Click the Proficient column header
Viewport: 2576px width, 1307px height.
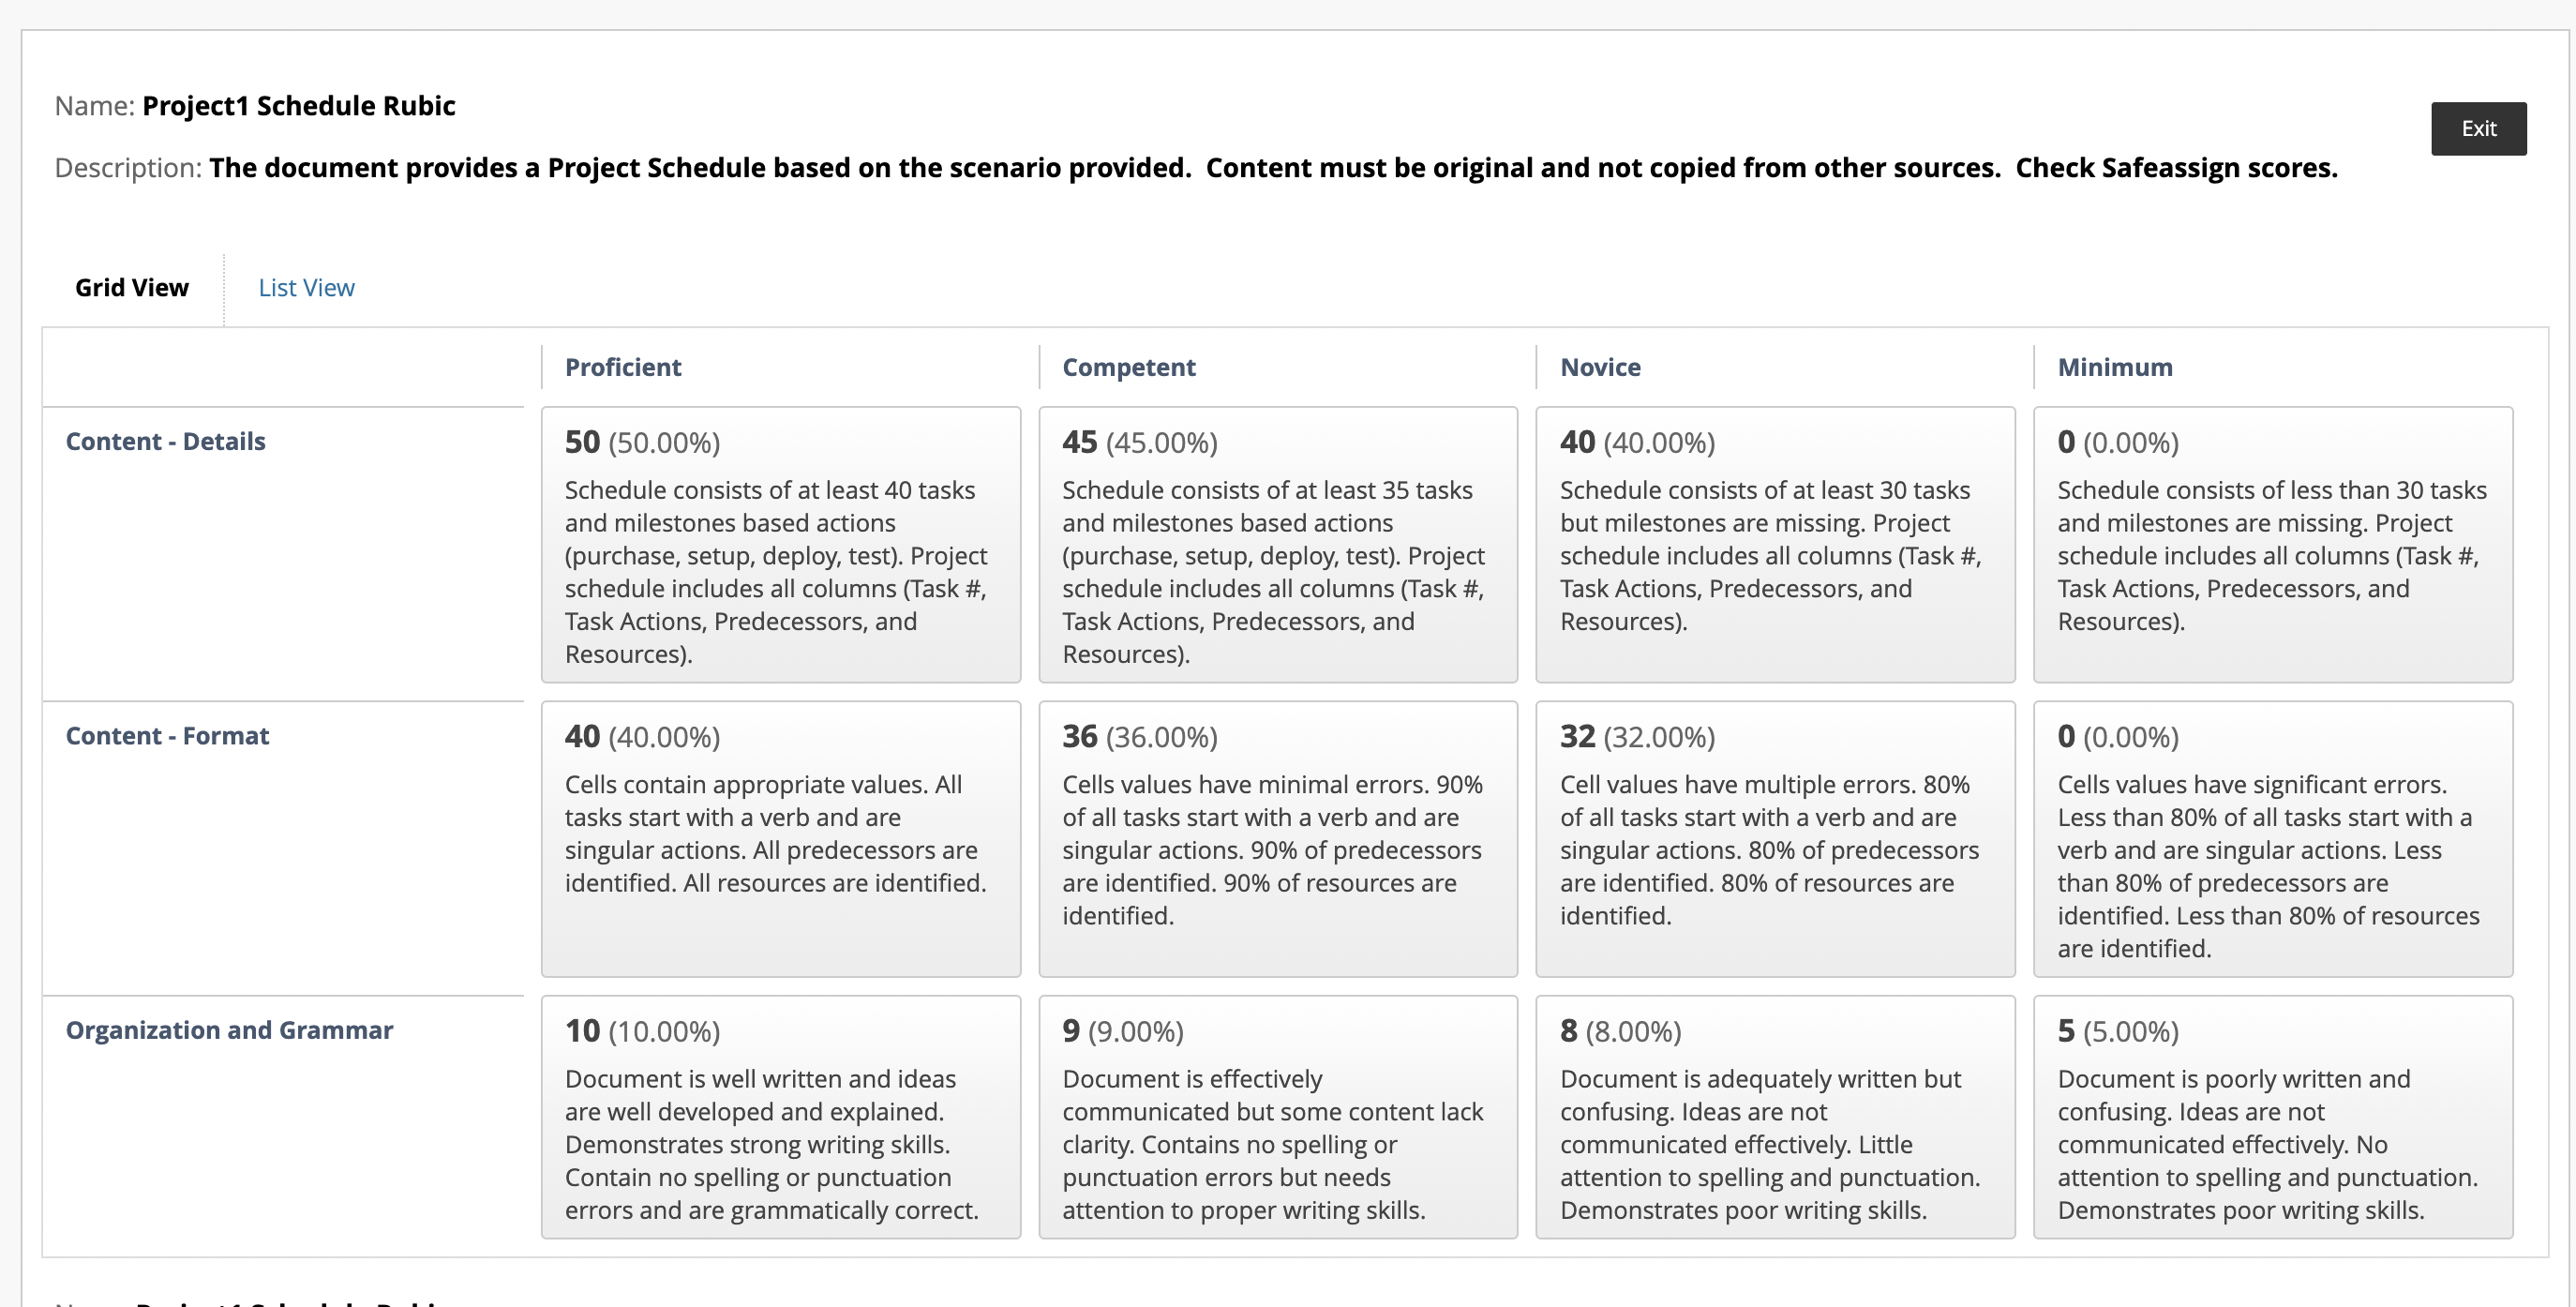pyautogui.click(x=623, y=367)
